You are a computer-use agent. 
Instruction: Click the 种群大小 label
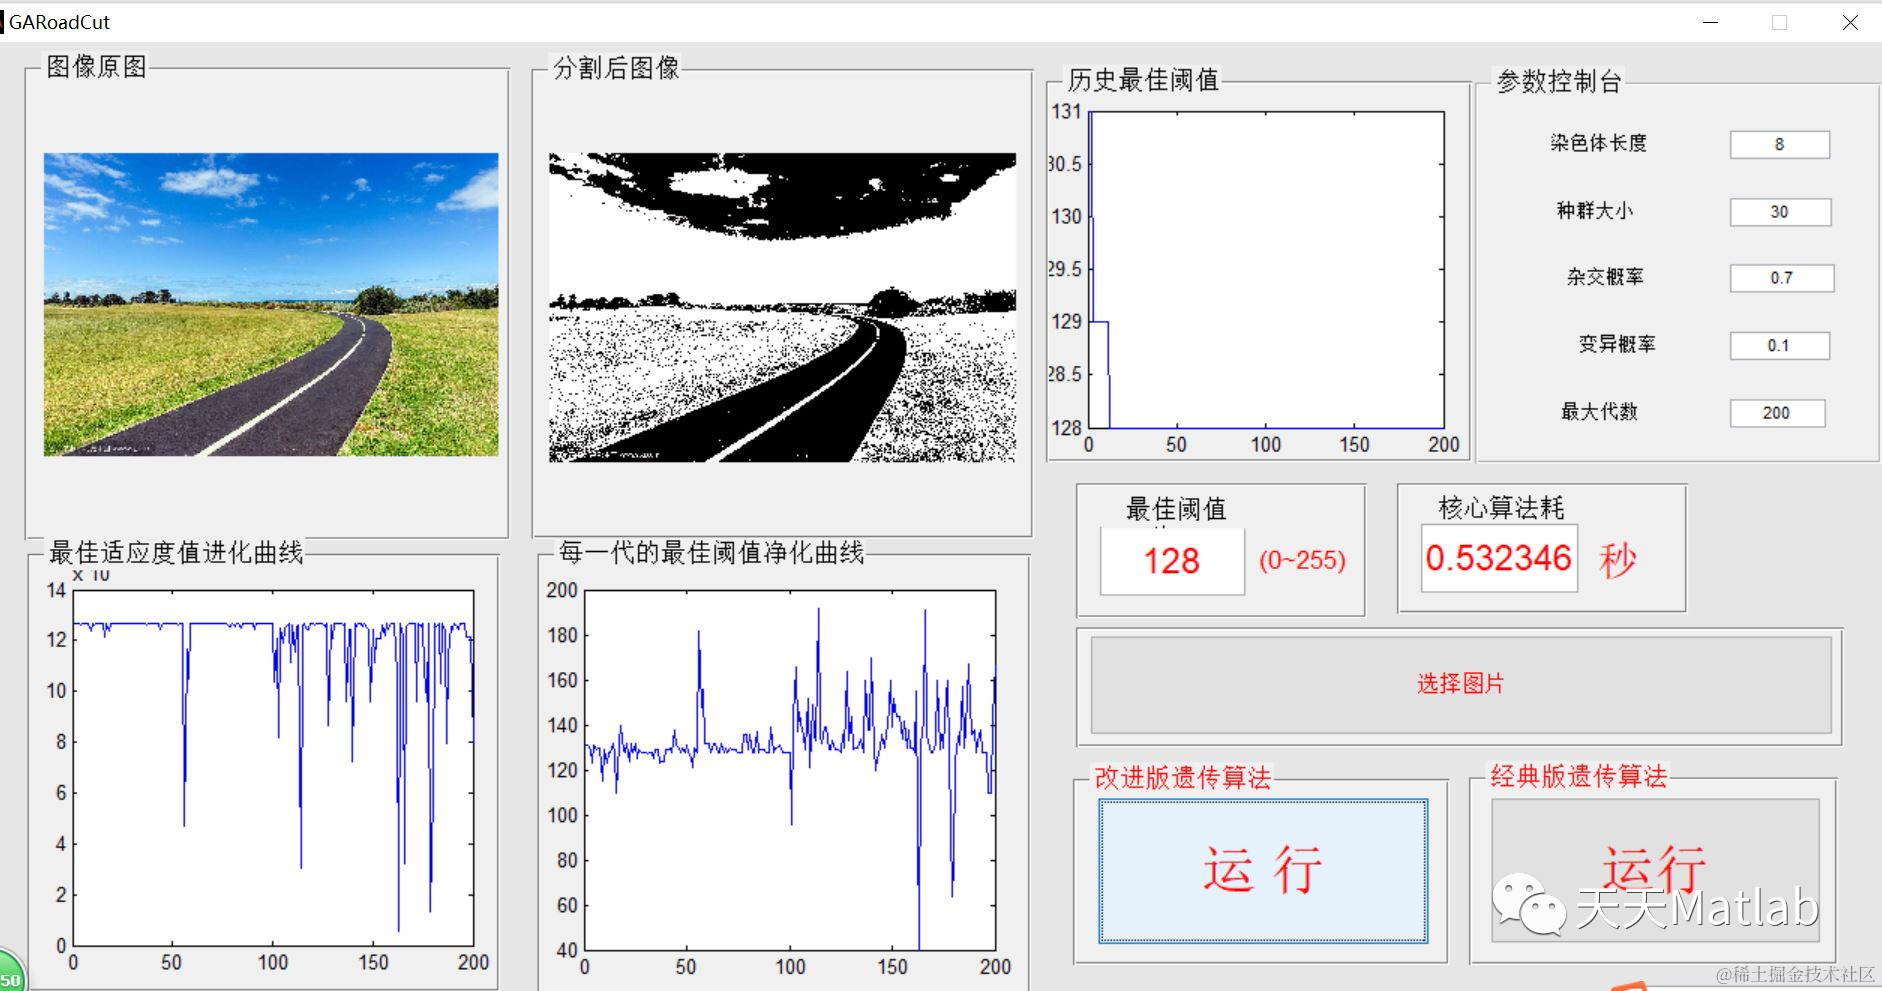coord(1594,211)
